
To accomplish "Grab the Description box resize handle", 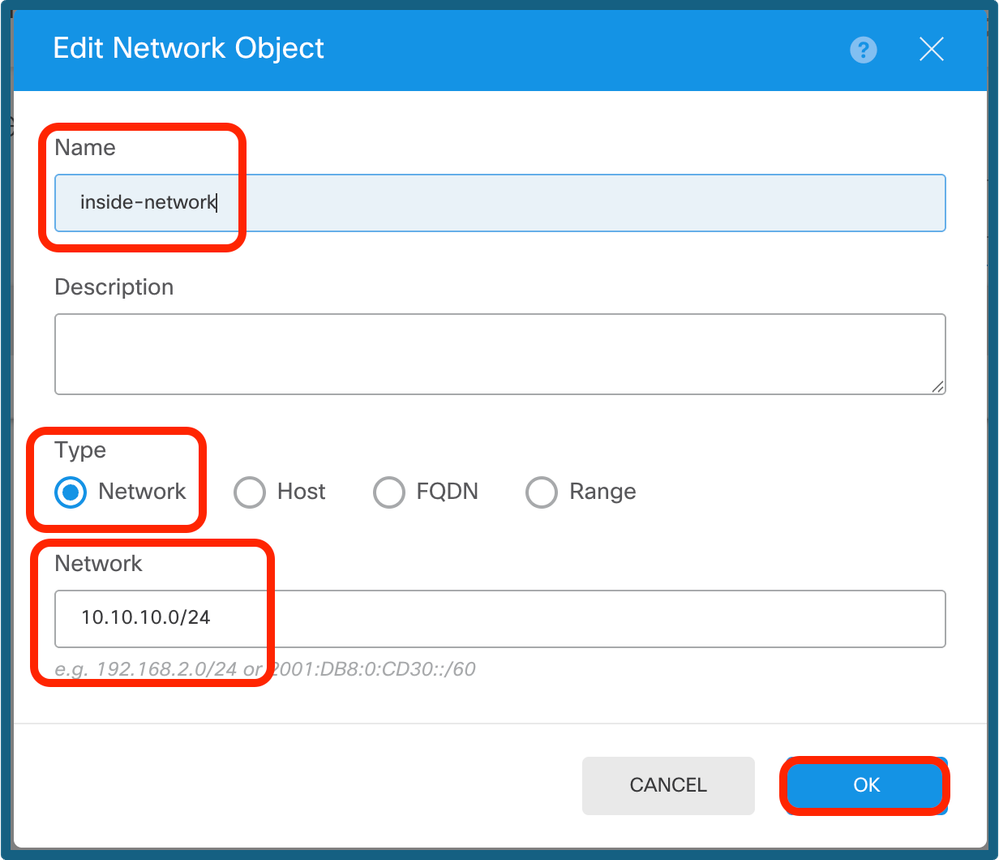I will click(938, 387).
